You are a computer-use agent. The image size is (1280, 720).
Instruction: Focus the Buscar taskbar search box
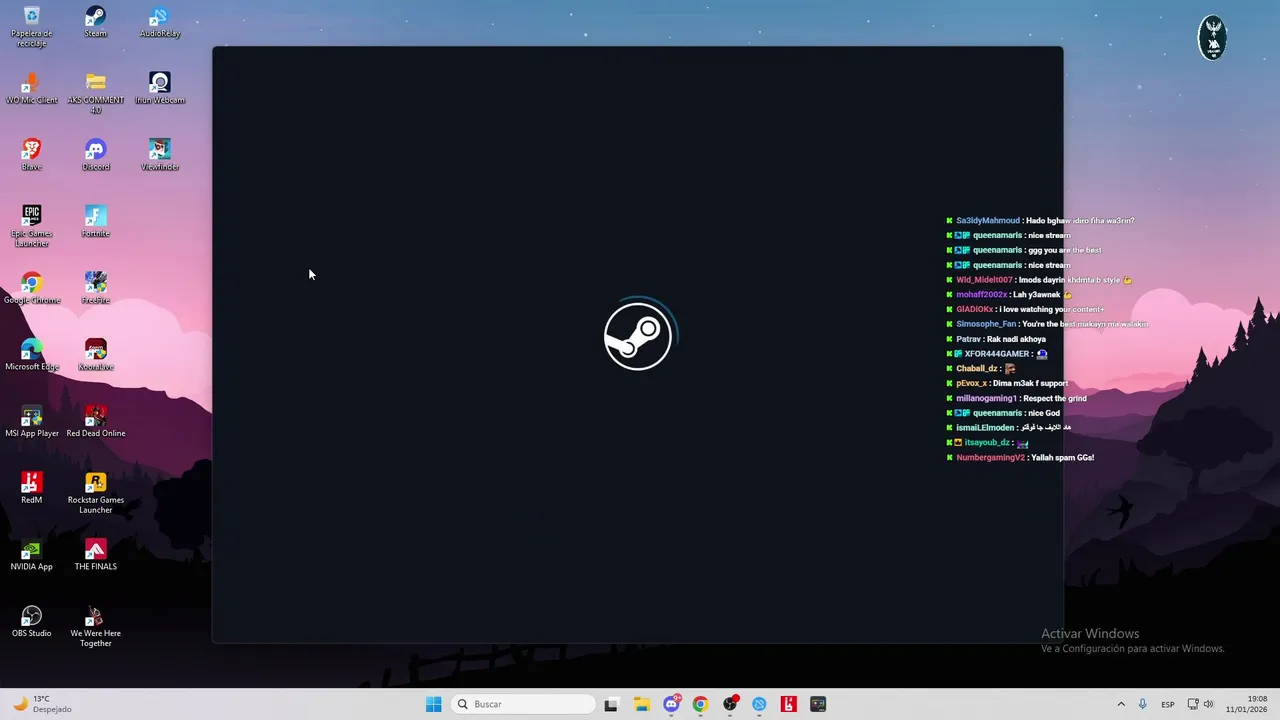pos(523,704)
